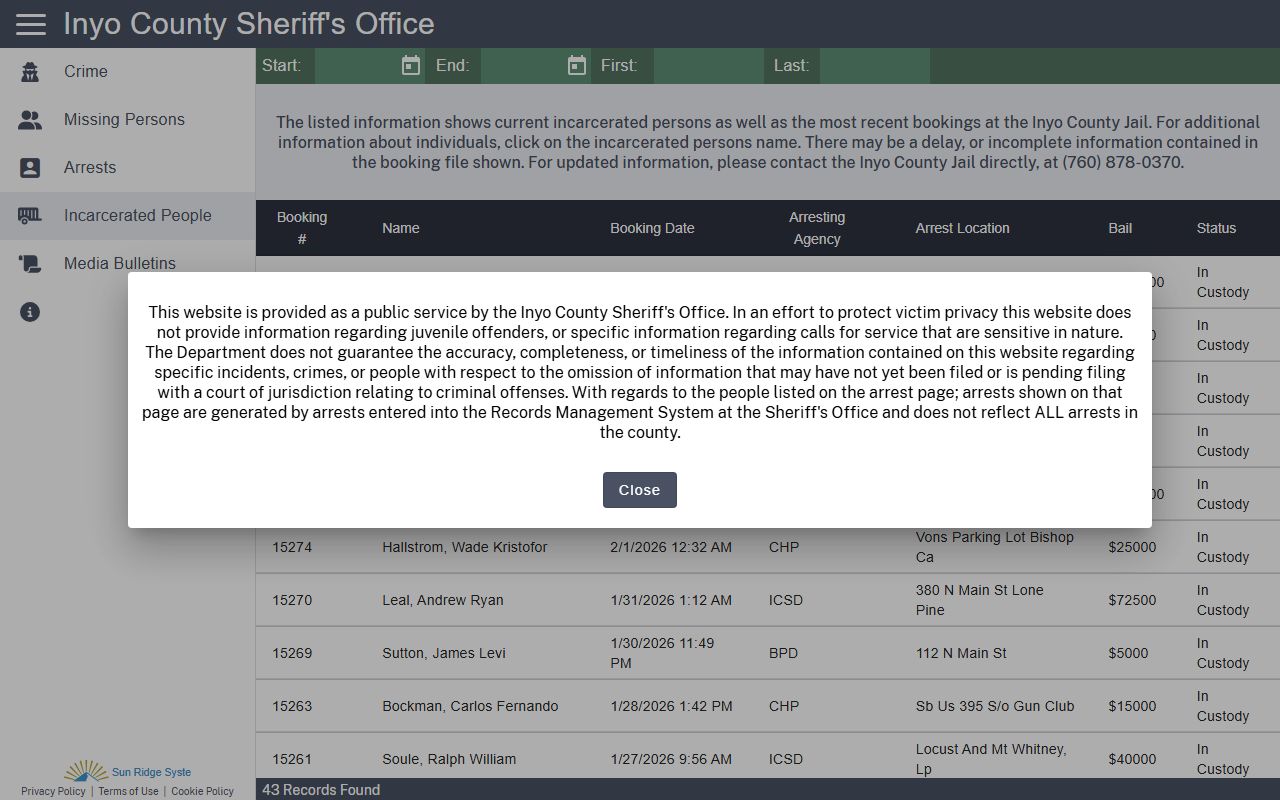Open record for Soule, Ralph William

coord(449,759)
